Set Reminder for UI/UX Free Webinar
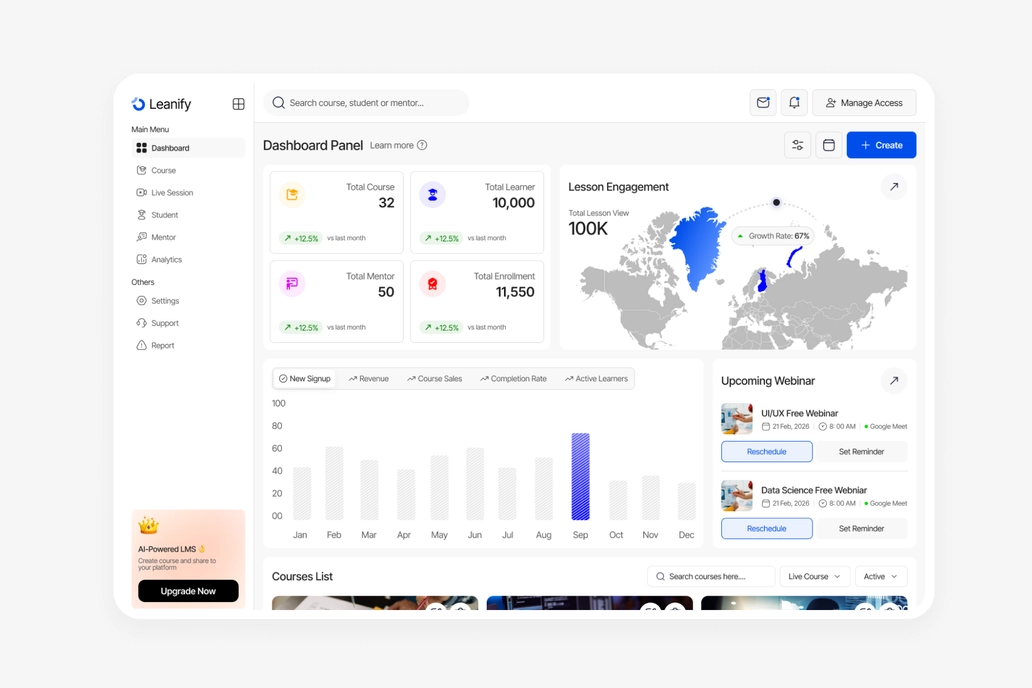The width and height of the screenshot is (1032, 688). pyautogui.click(x=862, y=452)
